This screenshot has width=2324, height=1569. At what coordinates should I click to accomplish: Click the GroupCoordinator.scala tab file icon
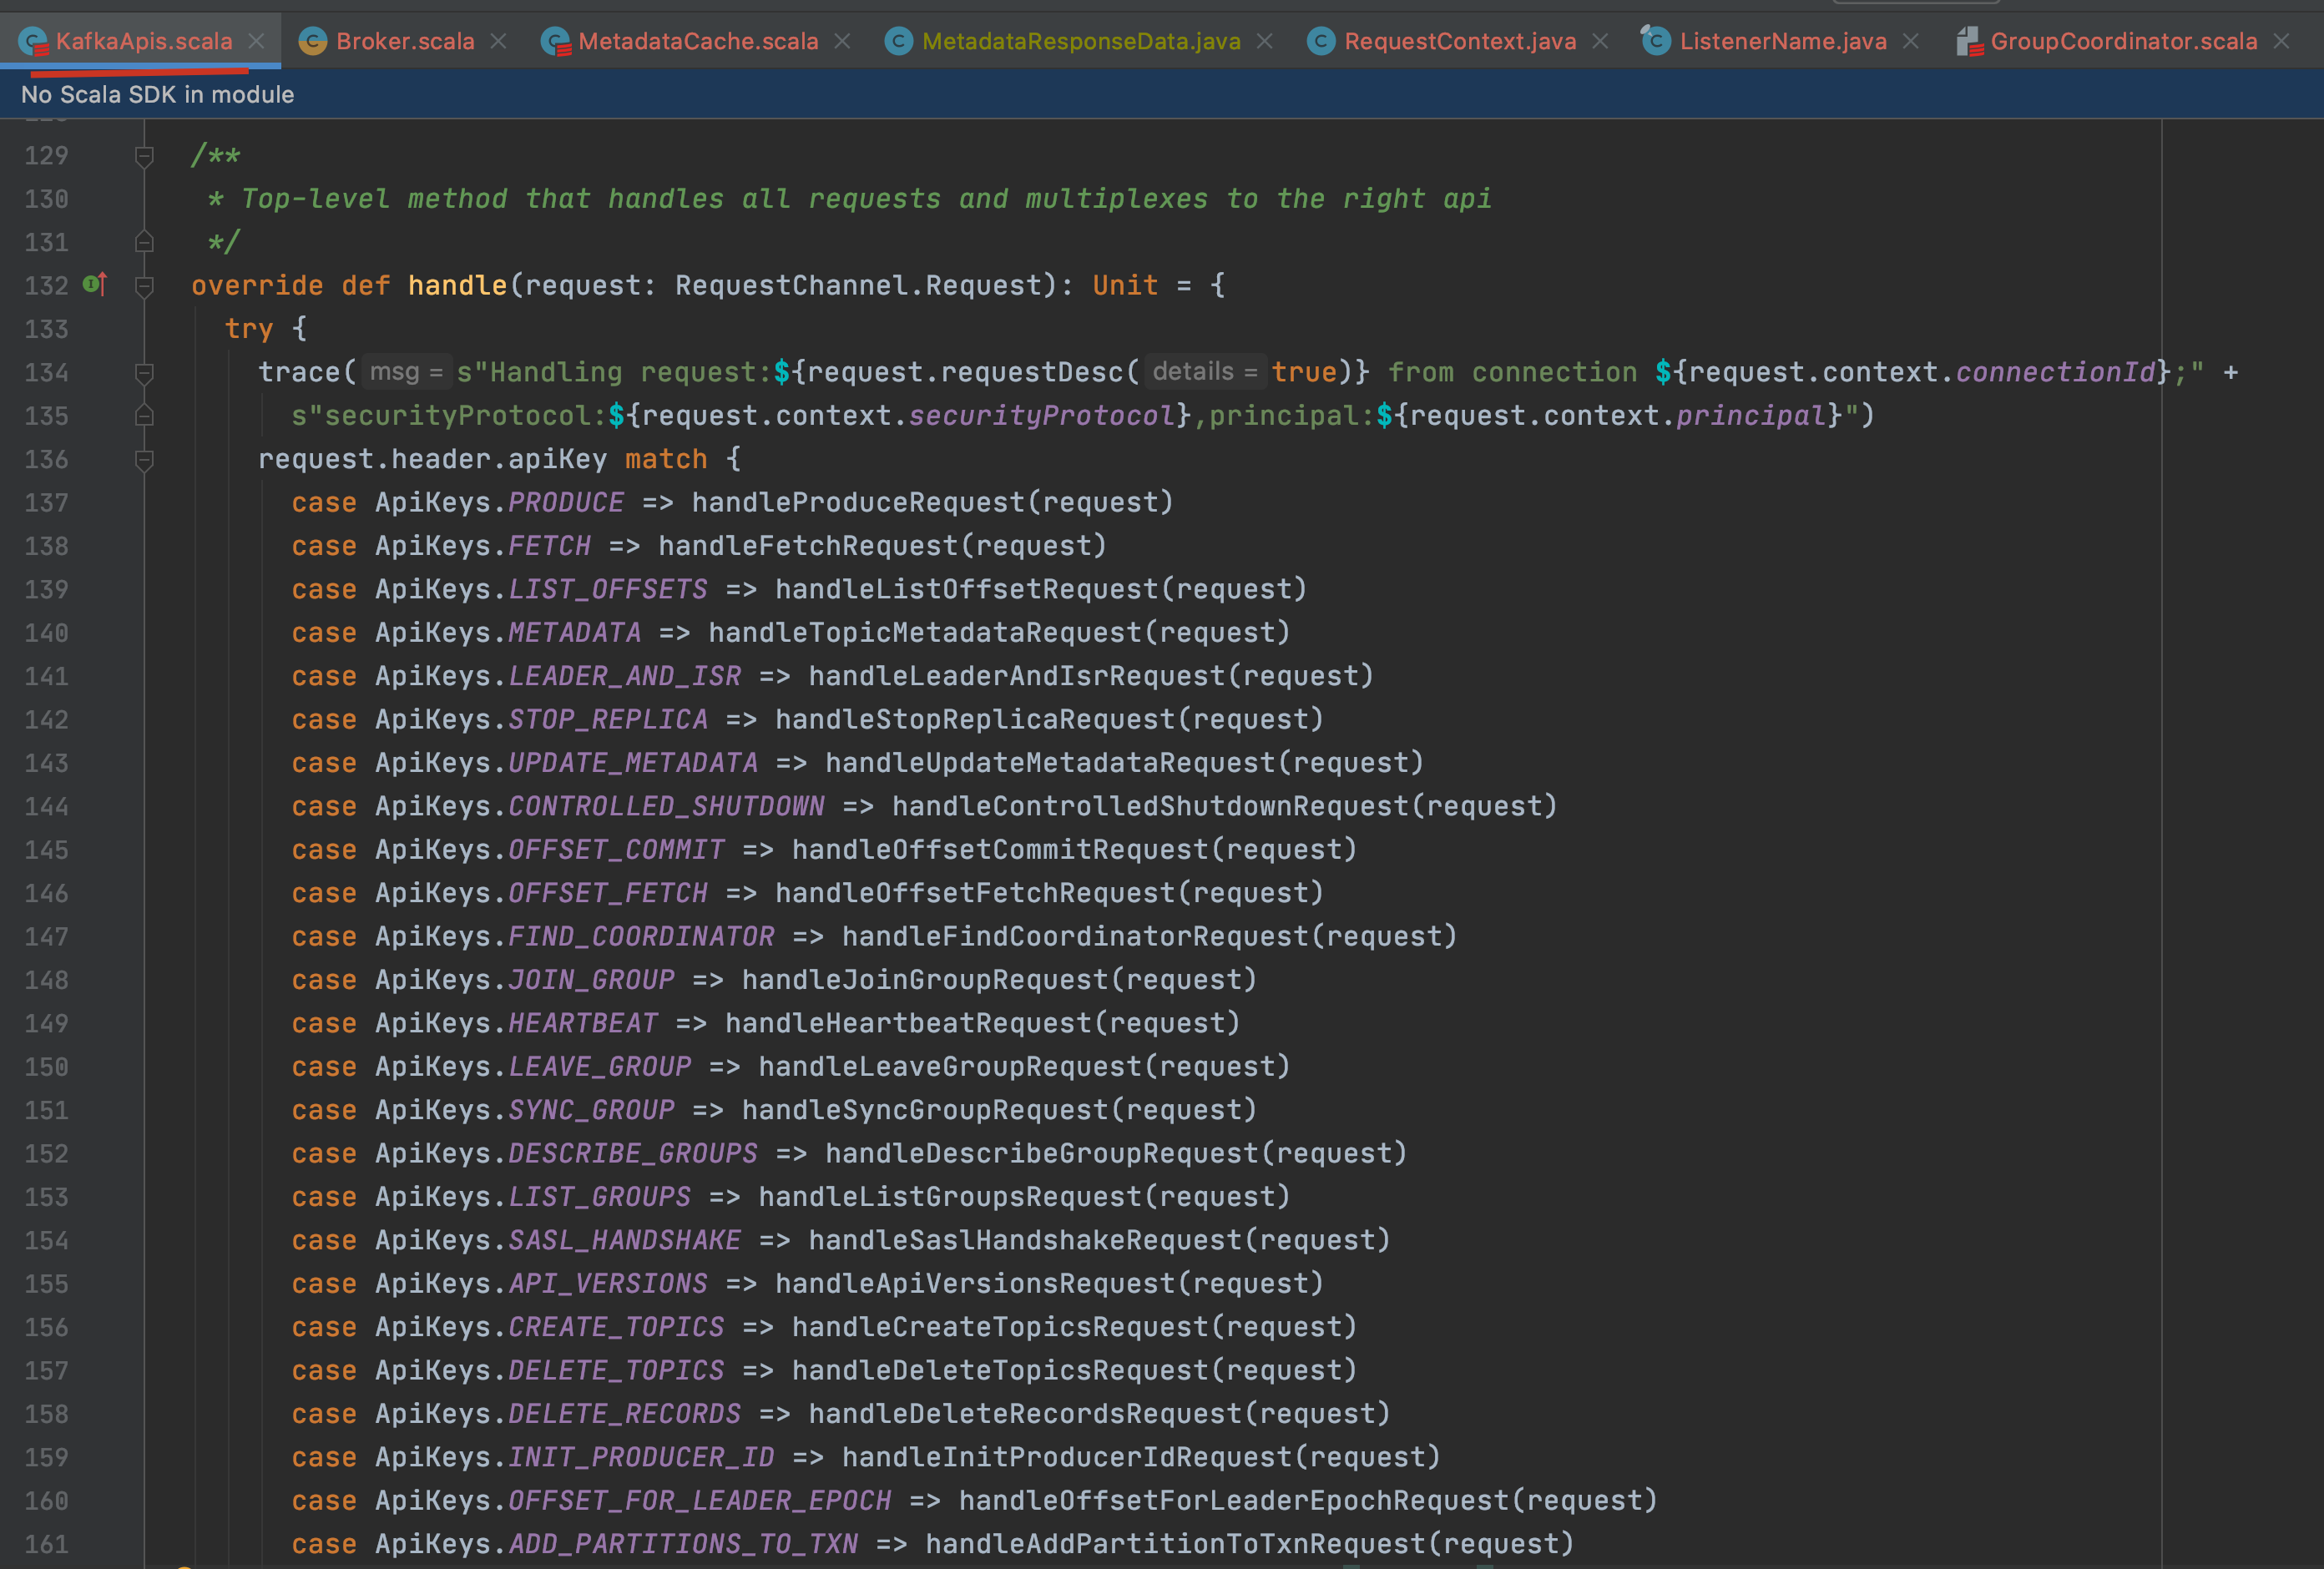tap(1968, 41)
